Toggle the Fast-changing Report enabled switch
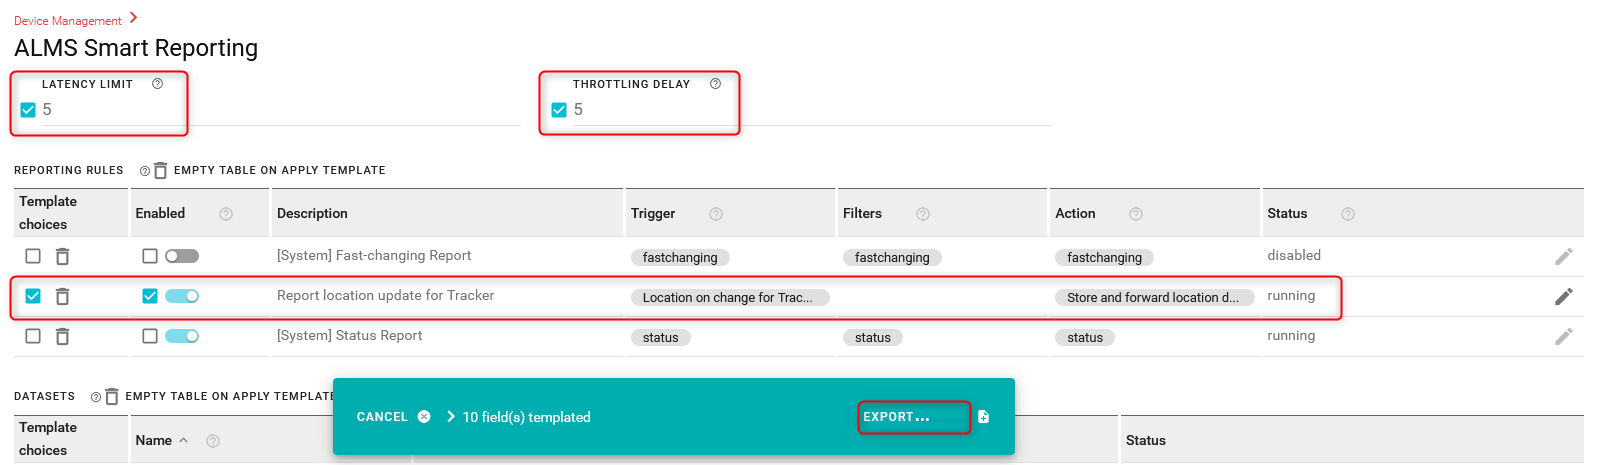Image resolution: width=1598 pixels, height=465 pixels. (x=182, y=256)
